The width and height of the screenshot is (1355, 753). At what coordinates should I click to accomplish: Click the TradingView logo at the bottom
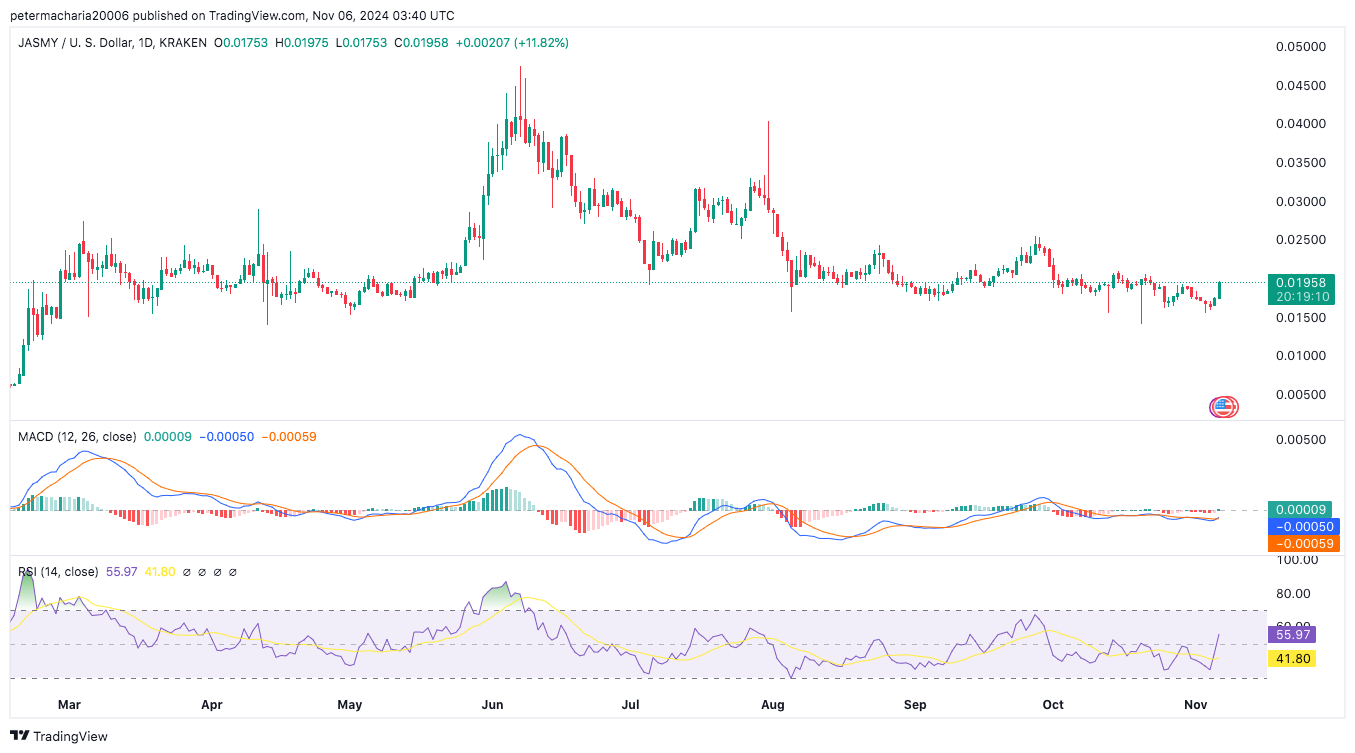coord(59,736)
